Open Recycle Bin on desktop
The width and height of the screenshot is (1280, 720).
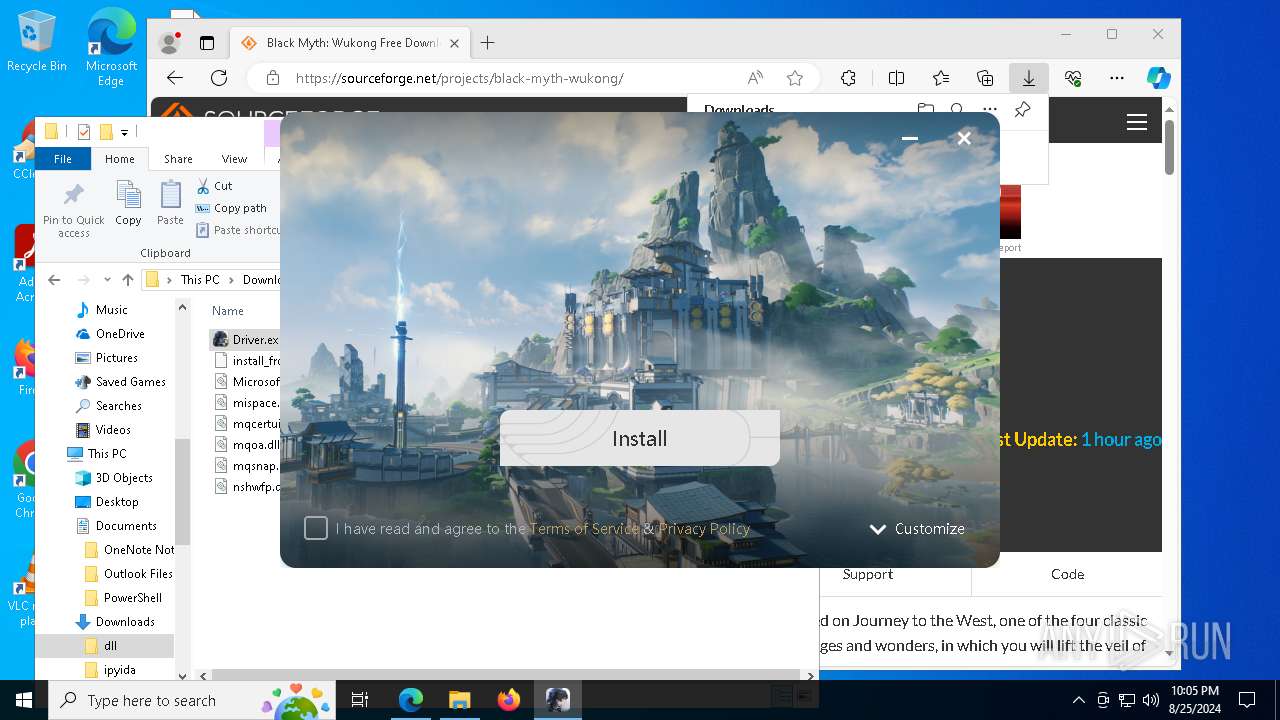coord(36,40)
